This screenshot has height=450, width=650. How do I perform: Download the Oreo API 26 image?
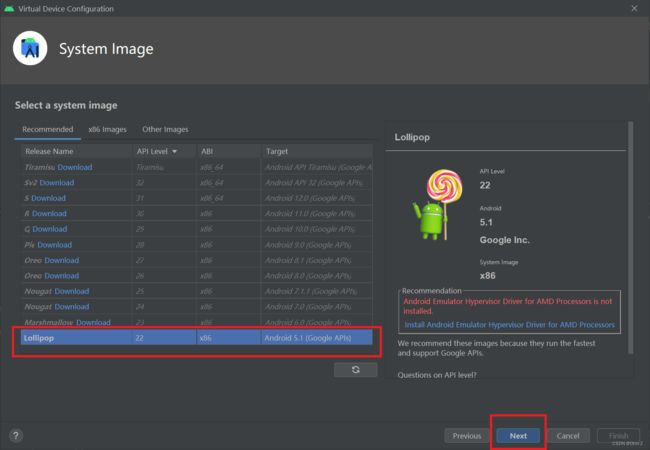point(62,276)
